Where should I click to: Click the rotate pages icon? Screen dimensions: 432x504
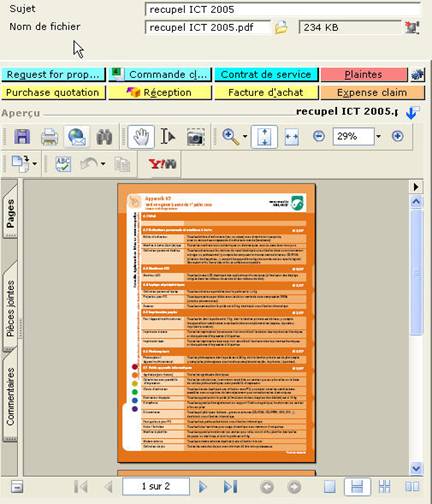(21, 164)
